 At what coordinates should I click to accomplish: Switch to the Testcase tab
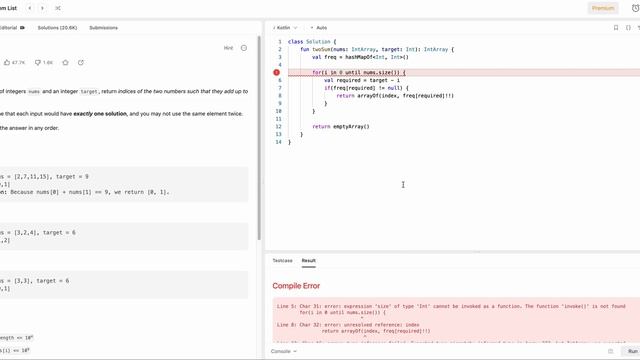(282, 260)
